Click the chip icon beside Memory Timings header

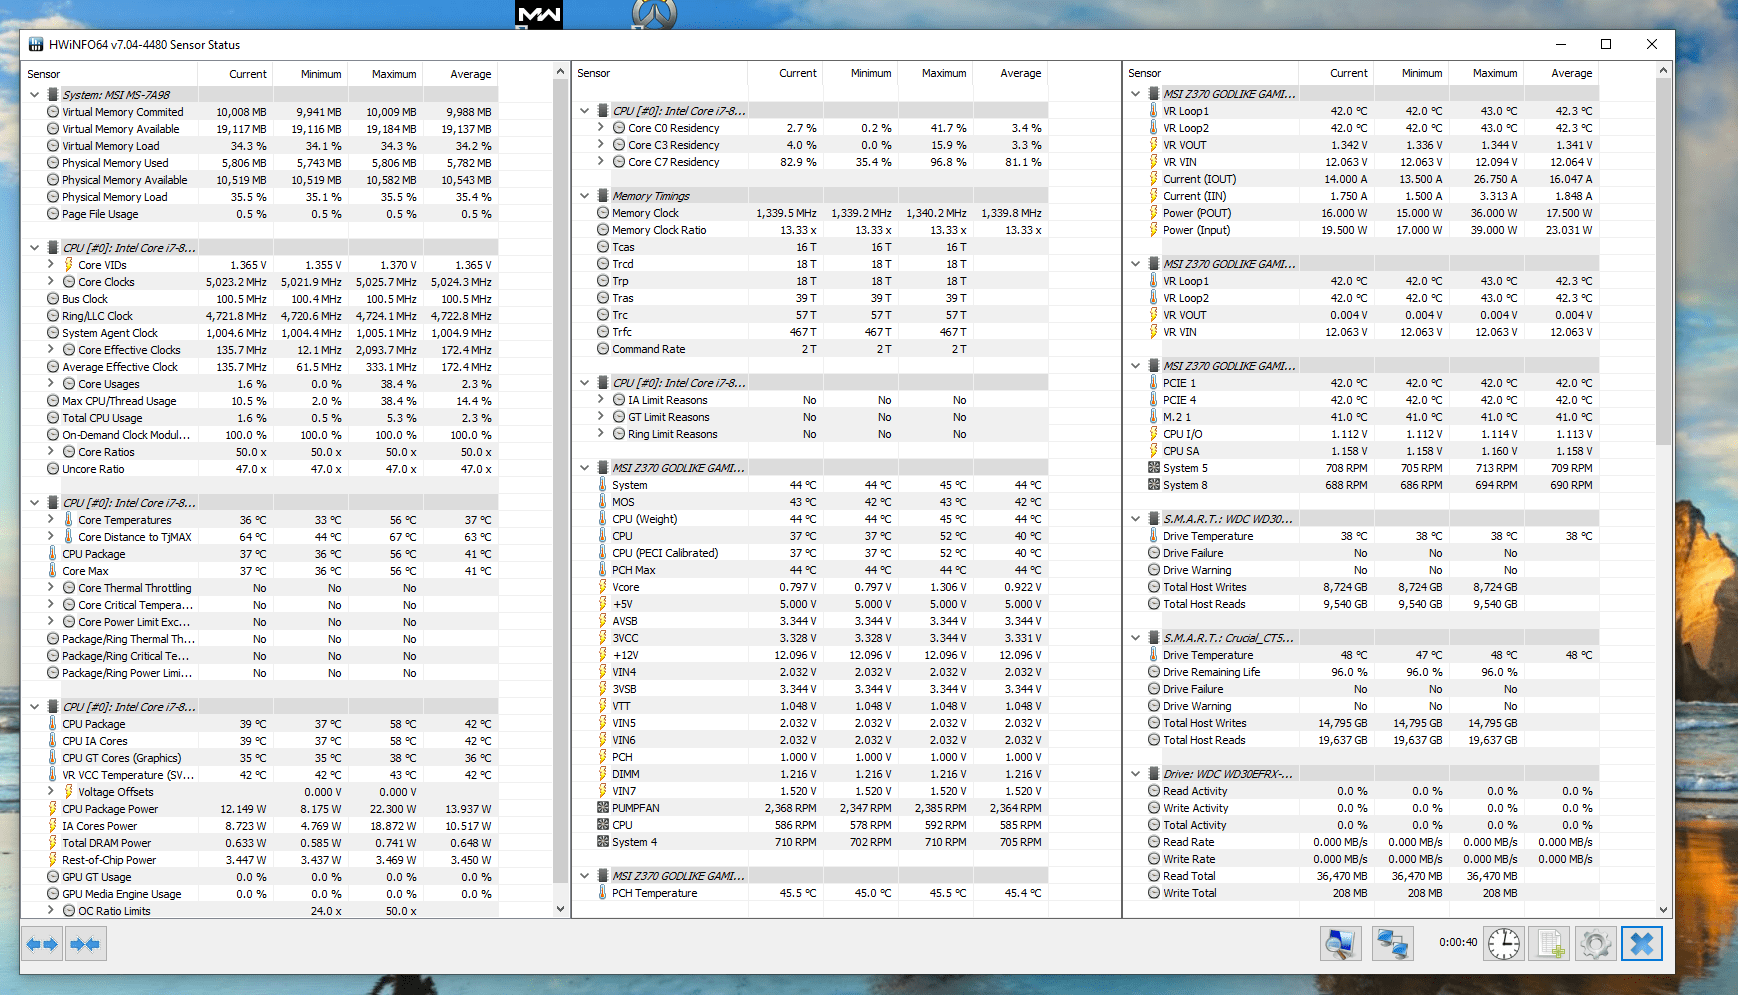tap(603, 196)
